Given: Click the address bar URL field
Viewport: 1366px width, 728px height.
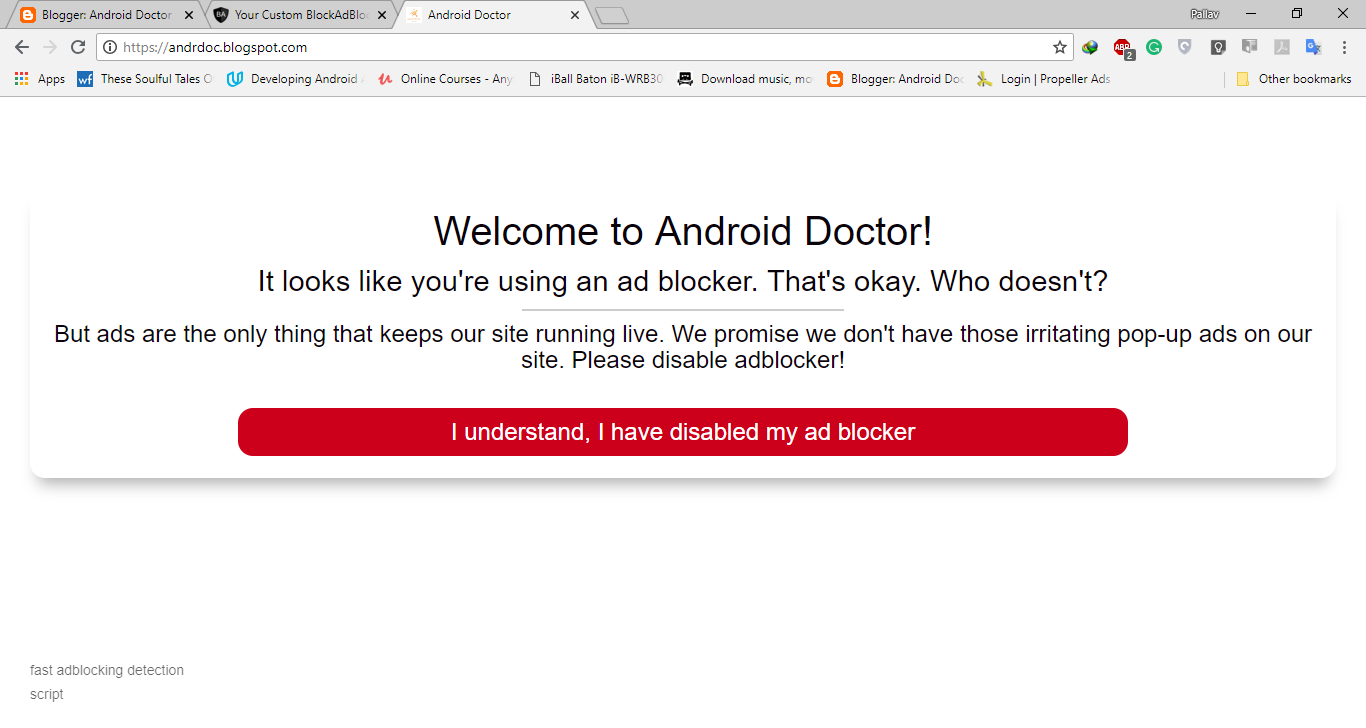Looking at the screenshot, I should [x=584, y=47].
